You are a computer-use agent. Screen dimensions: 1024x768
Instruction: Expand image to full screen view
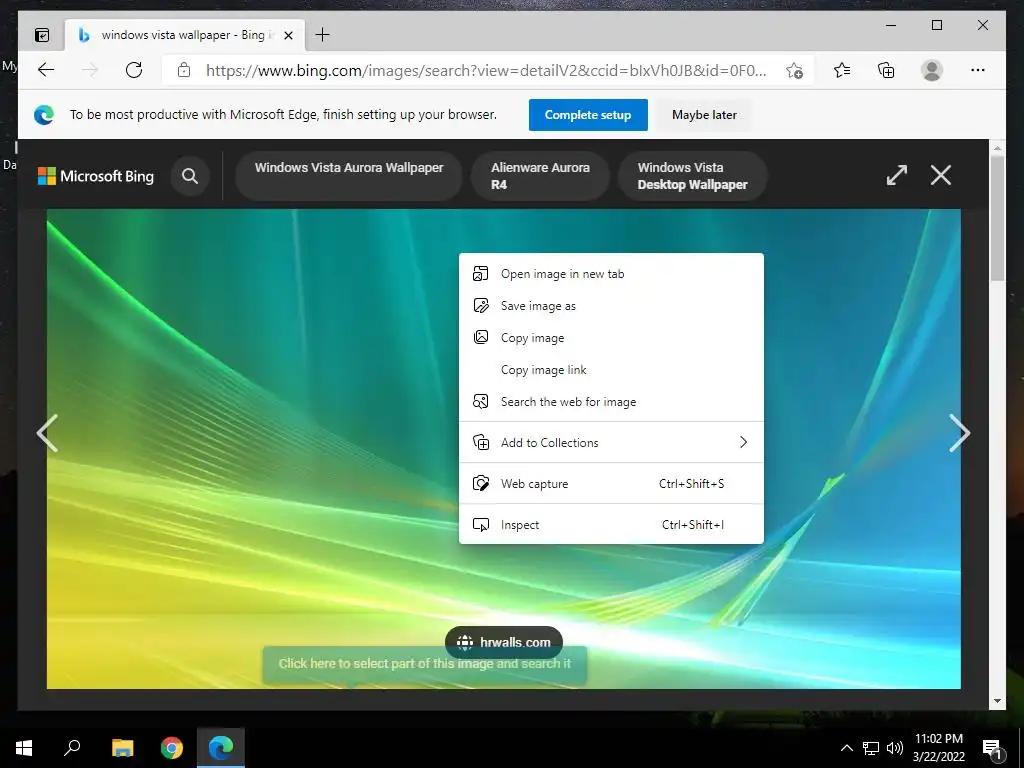[897, 175]
